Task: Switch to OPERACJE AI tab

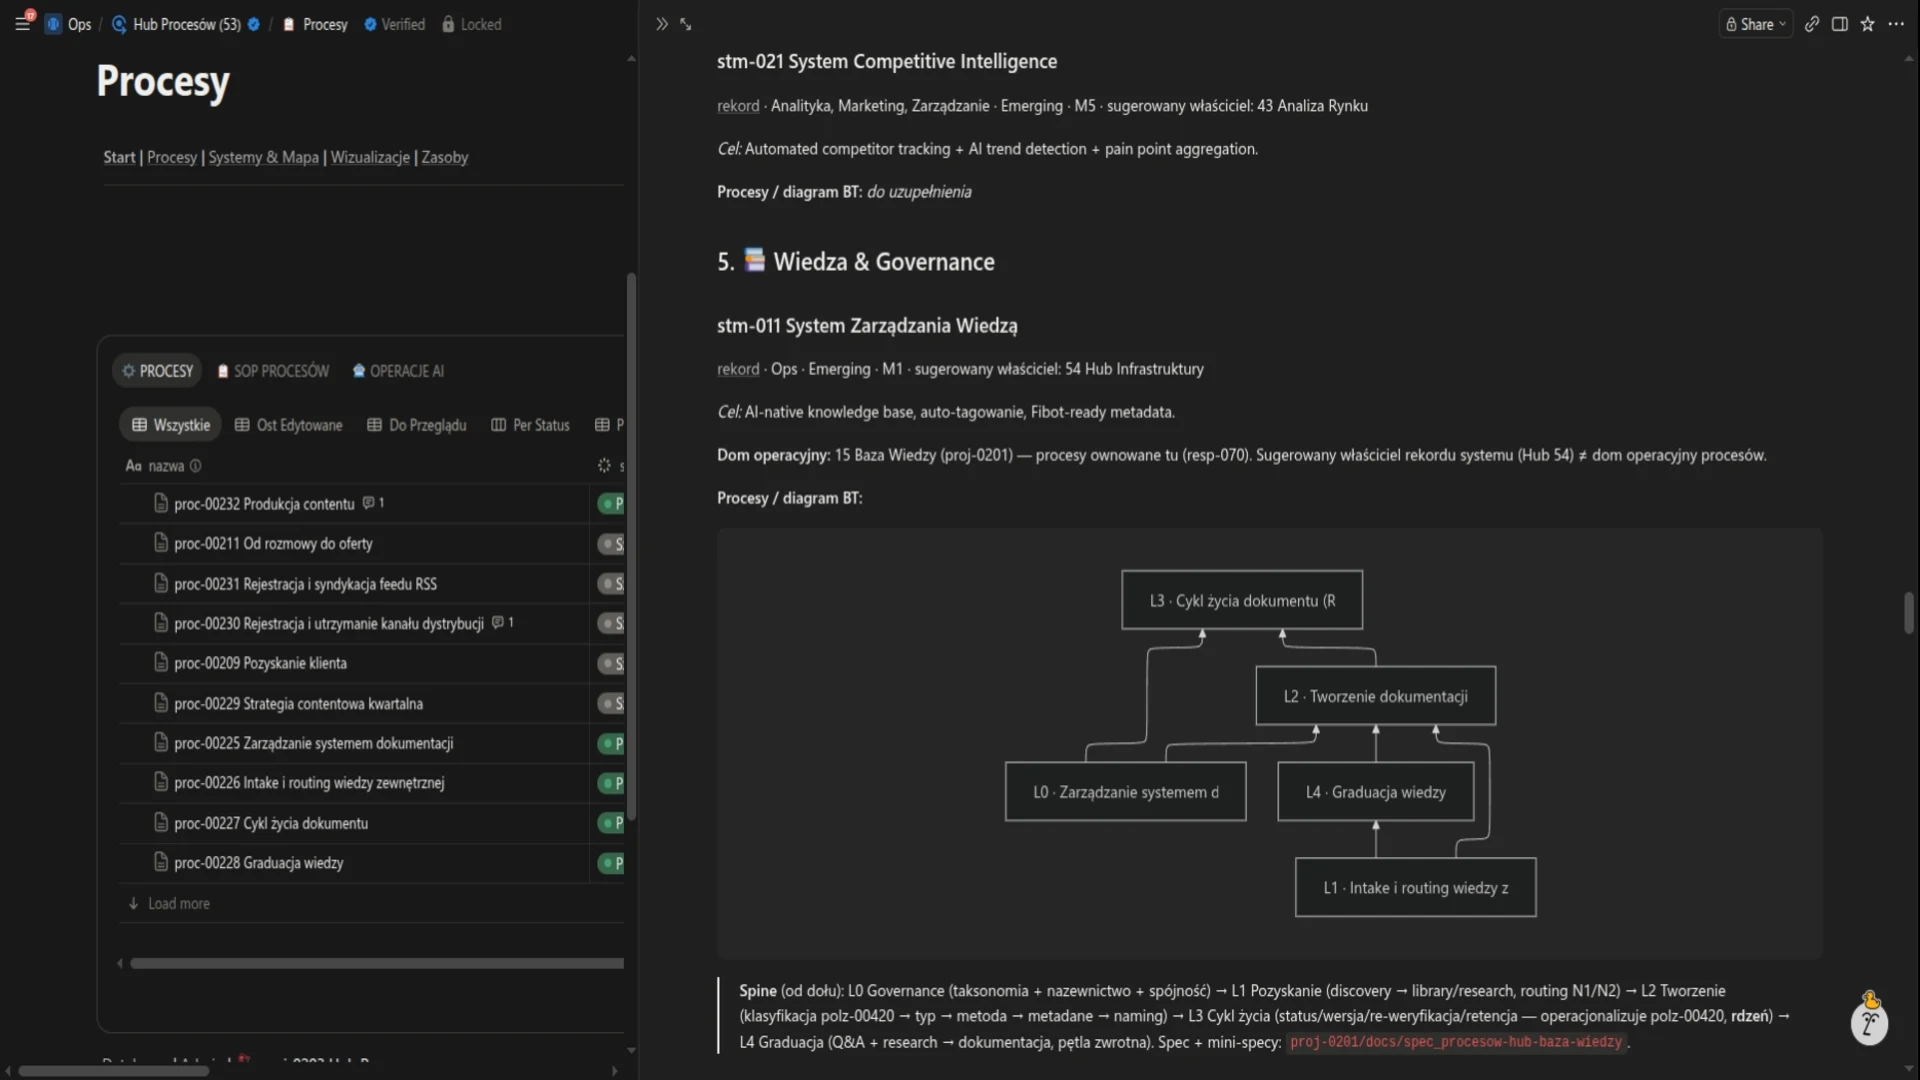Action: (398, 371)
